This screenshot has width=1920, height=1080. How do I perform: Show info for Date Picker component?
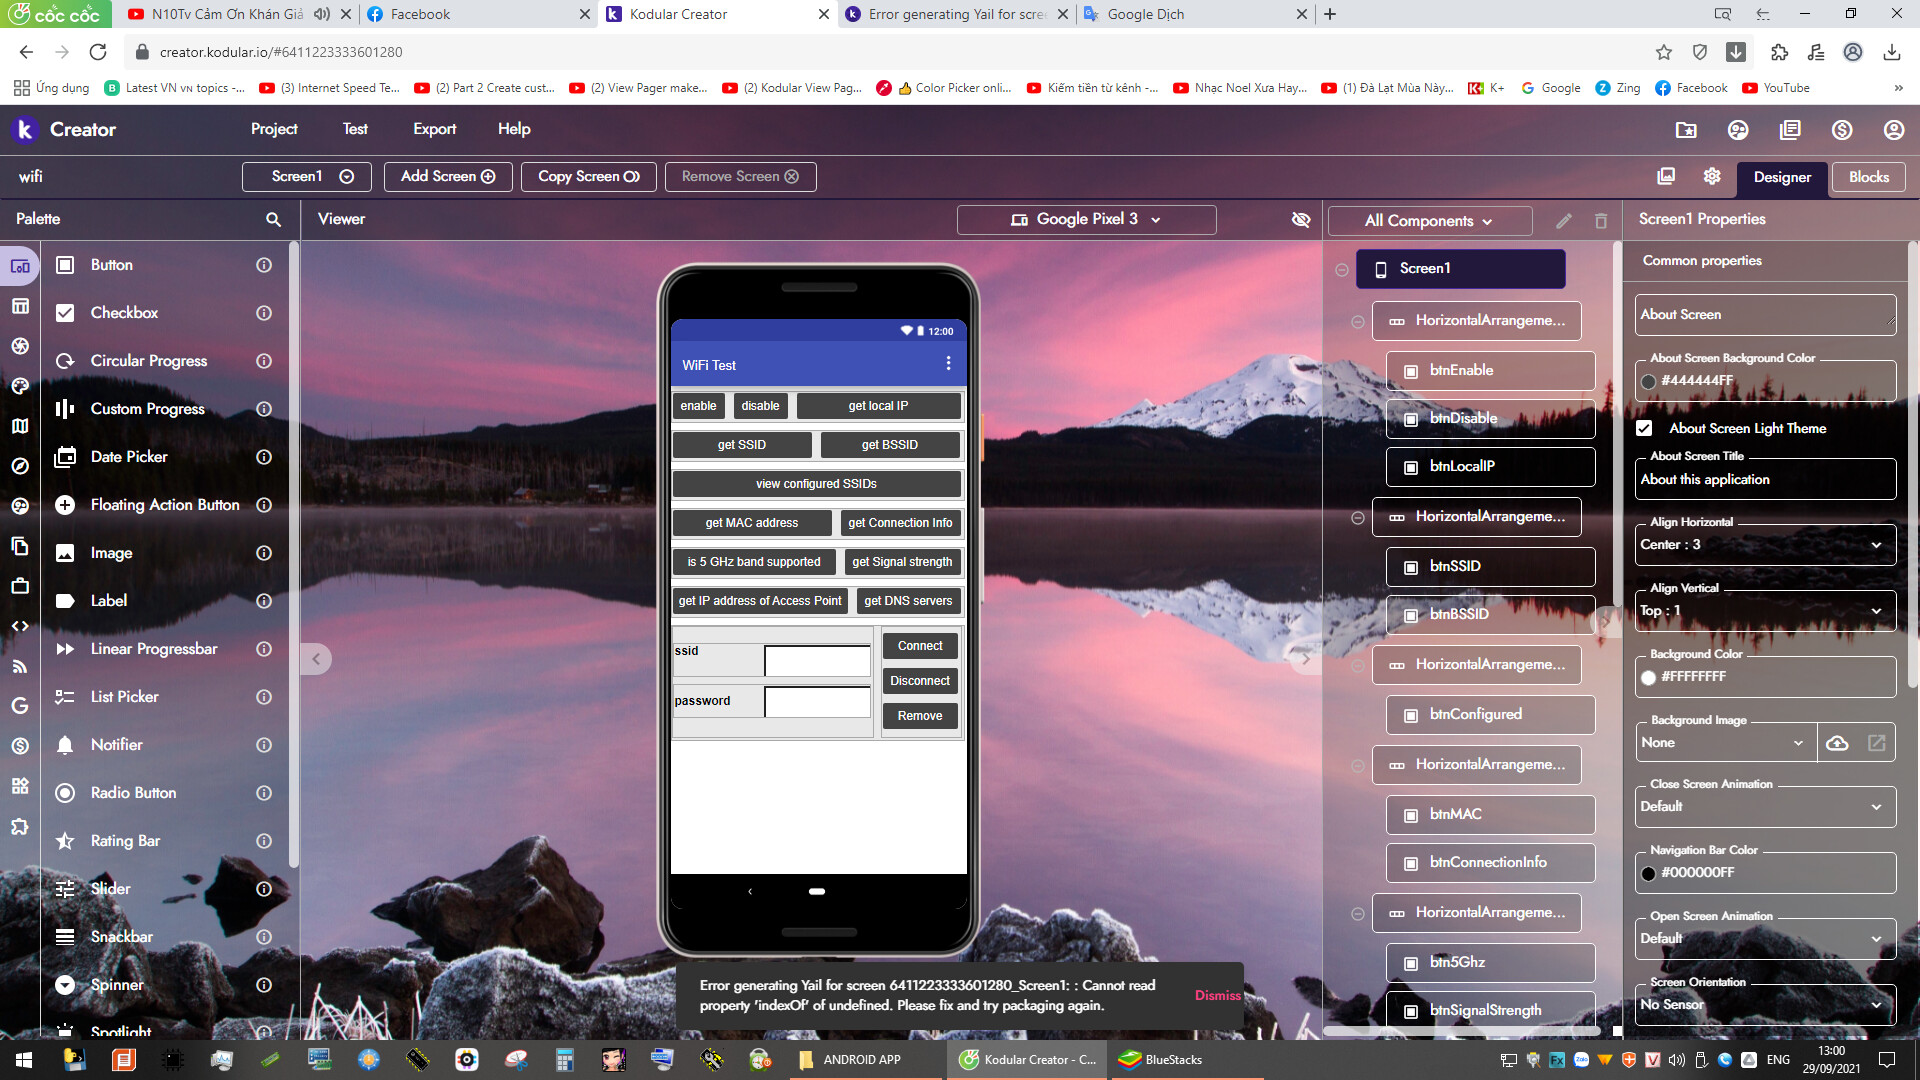pos(264,457)
